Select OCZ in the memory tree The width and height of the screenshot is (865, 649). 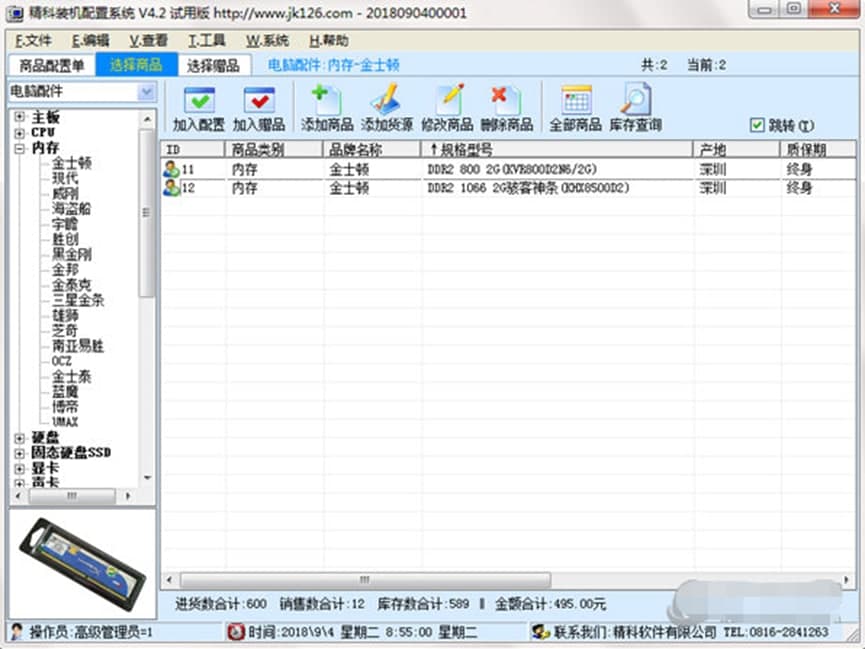(62, 361)
